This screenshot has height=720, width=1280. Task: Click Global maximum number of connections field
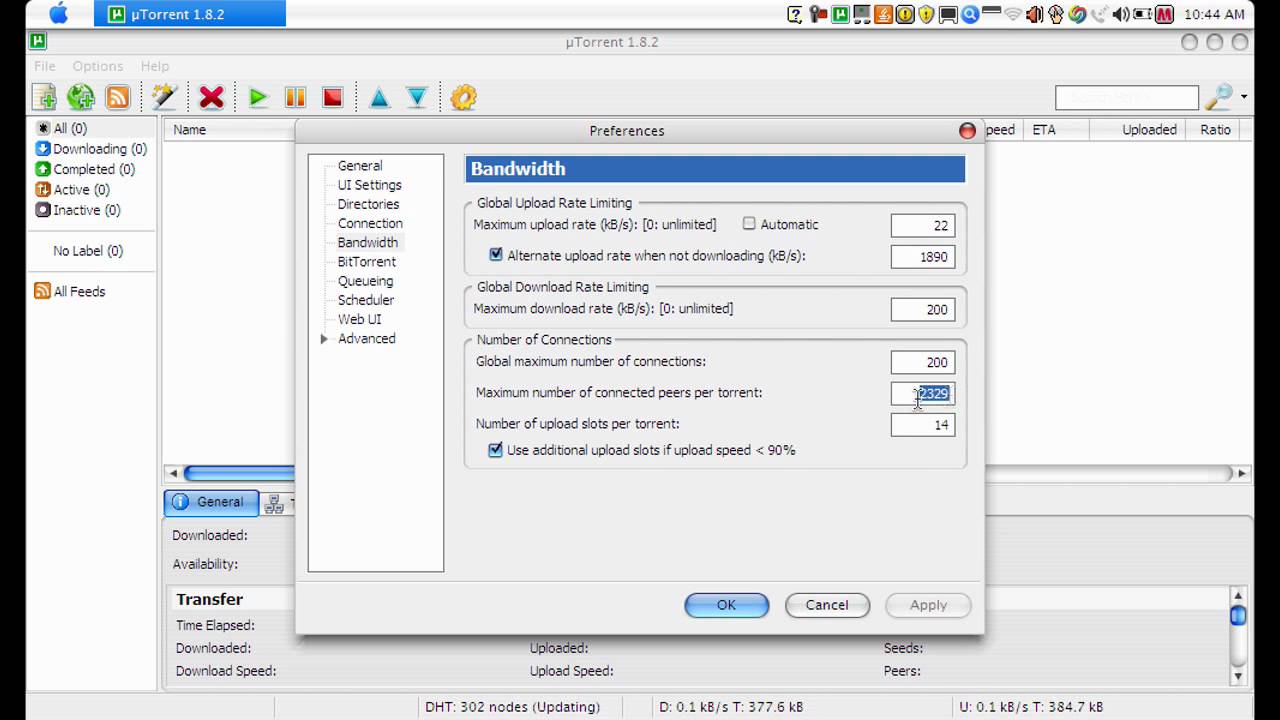click(923, 363)
